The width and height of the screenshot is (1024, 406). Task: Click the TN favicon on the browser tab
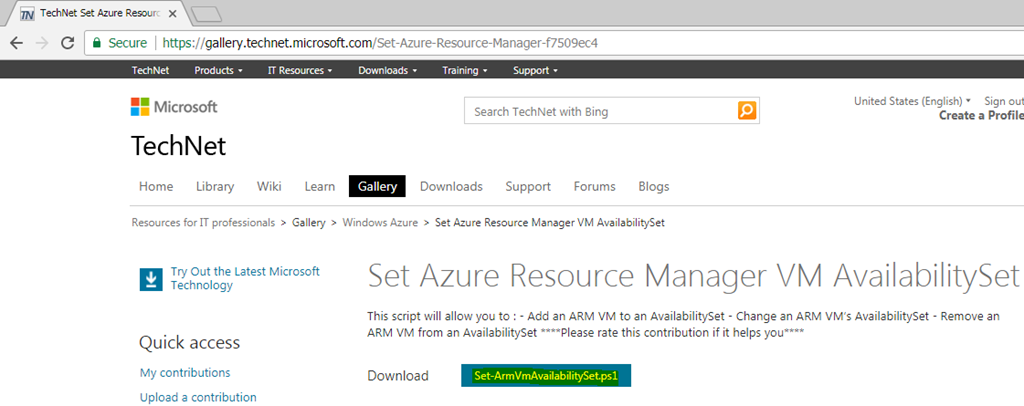pos(27,14)
